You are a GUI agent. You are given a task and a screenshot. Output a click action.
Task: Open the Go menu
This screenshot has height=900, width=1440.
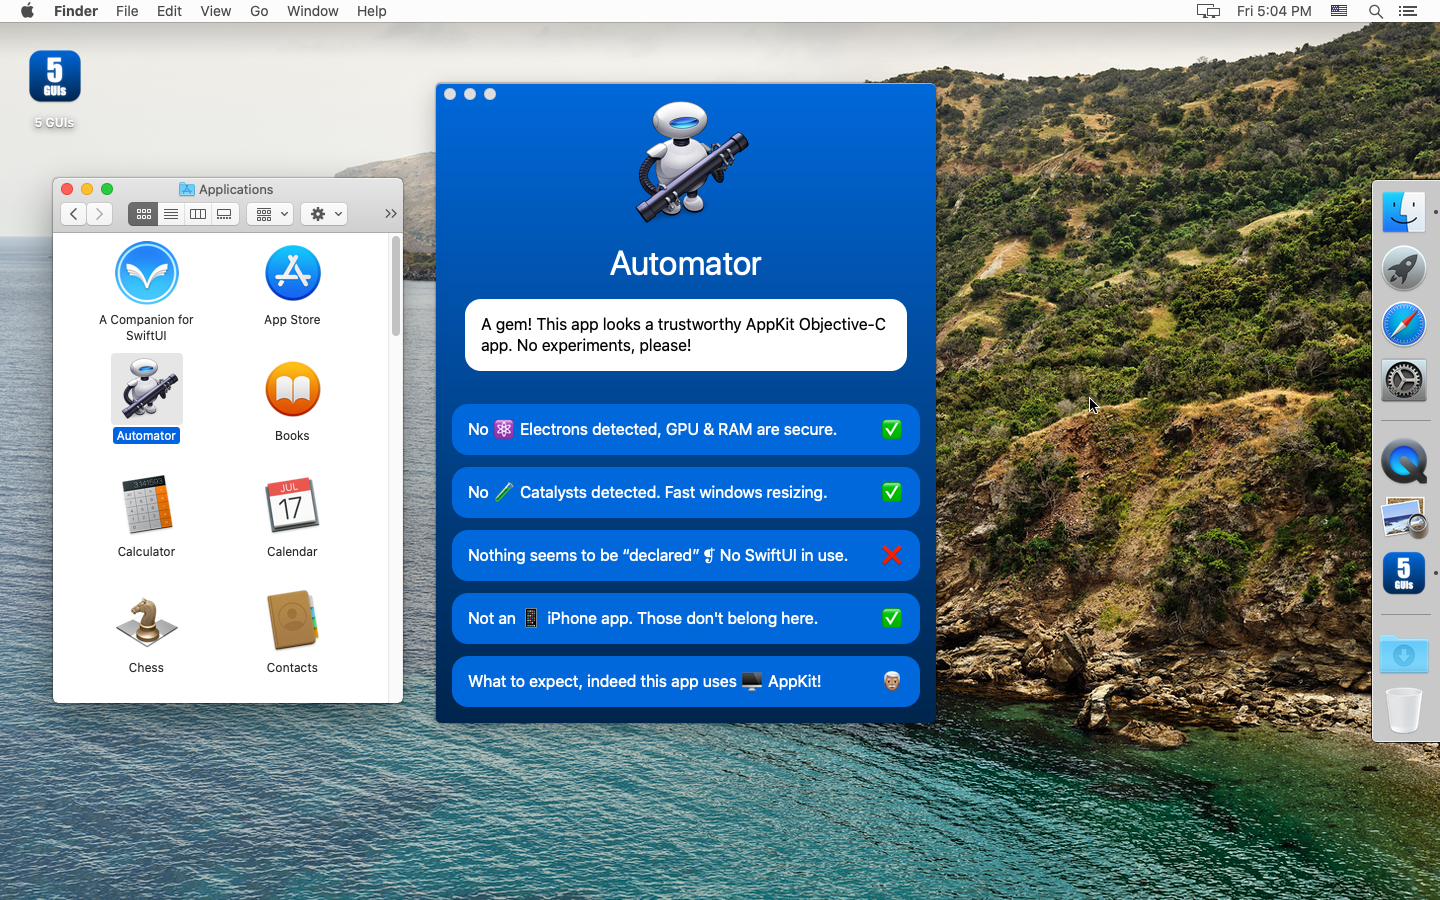pos(259,11)
